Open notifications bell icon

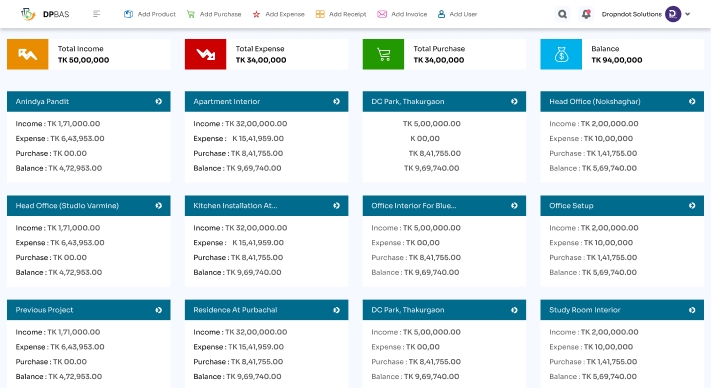(586, 14)
